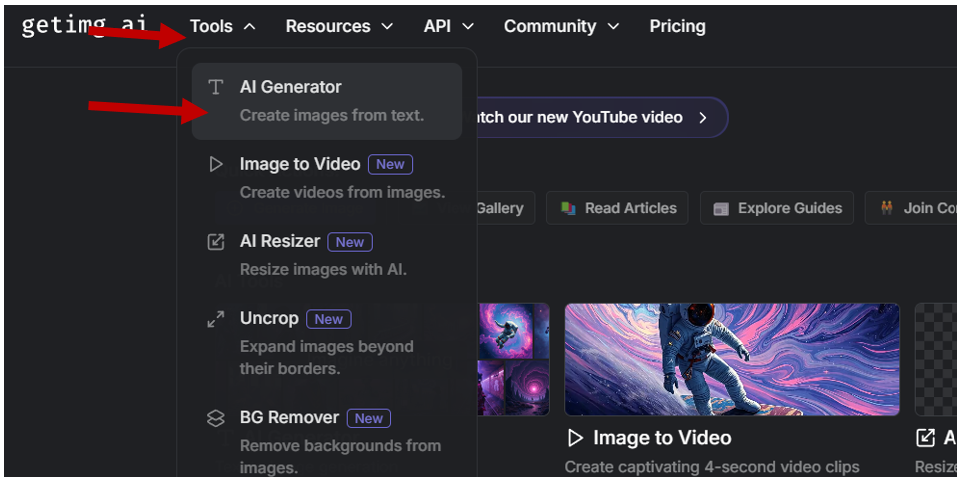
Task: Click 'Create captivating 4-second video clips' text
Action: 712,467
